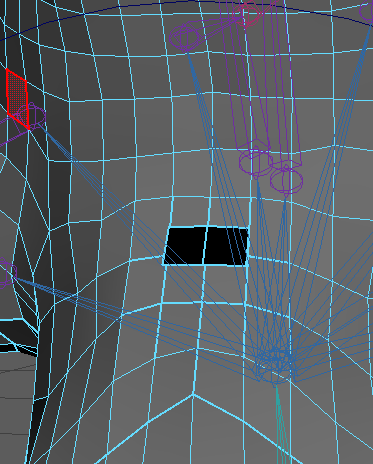Viewport: 373px width, 464px height.
Task: Select the pink joint at top center
Action: tap(249, 13)
